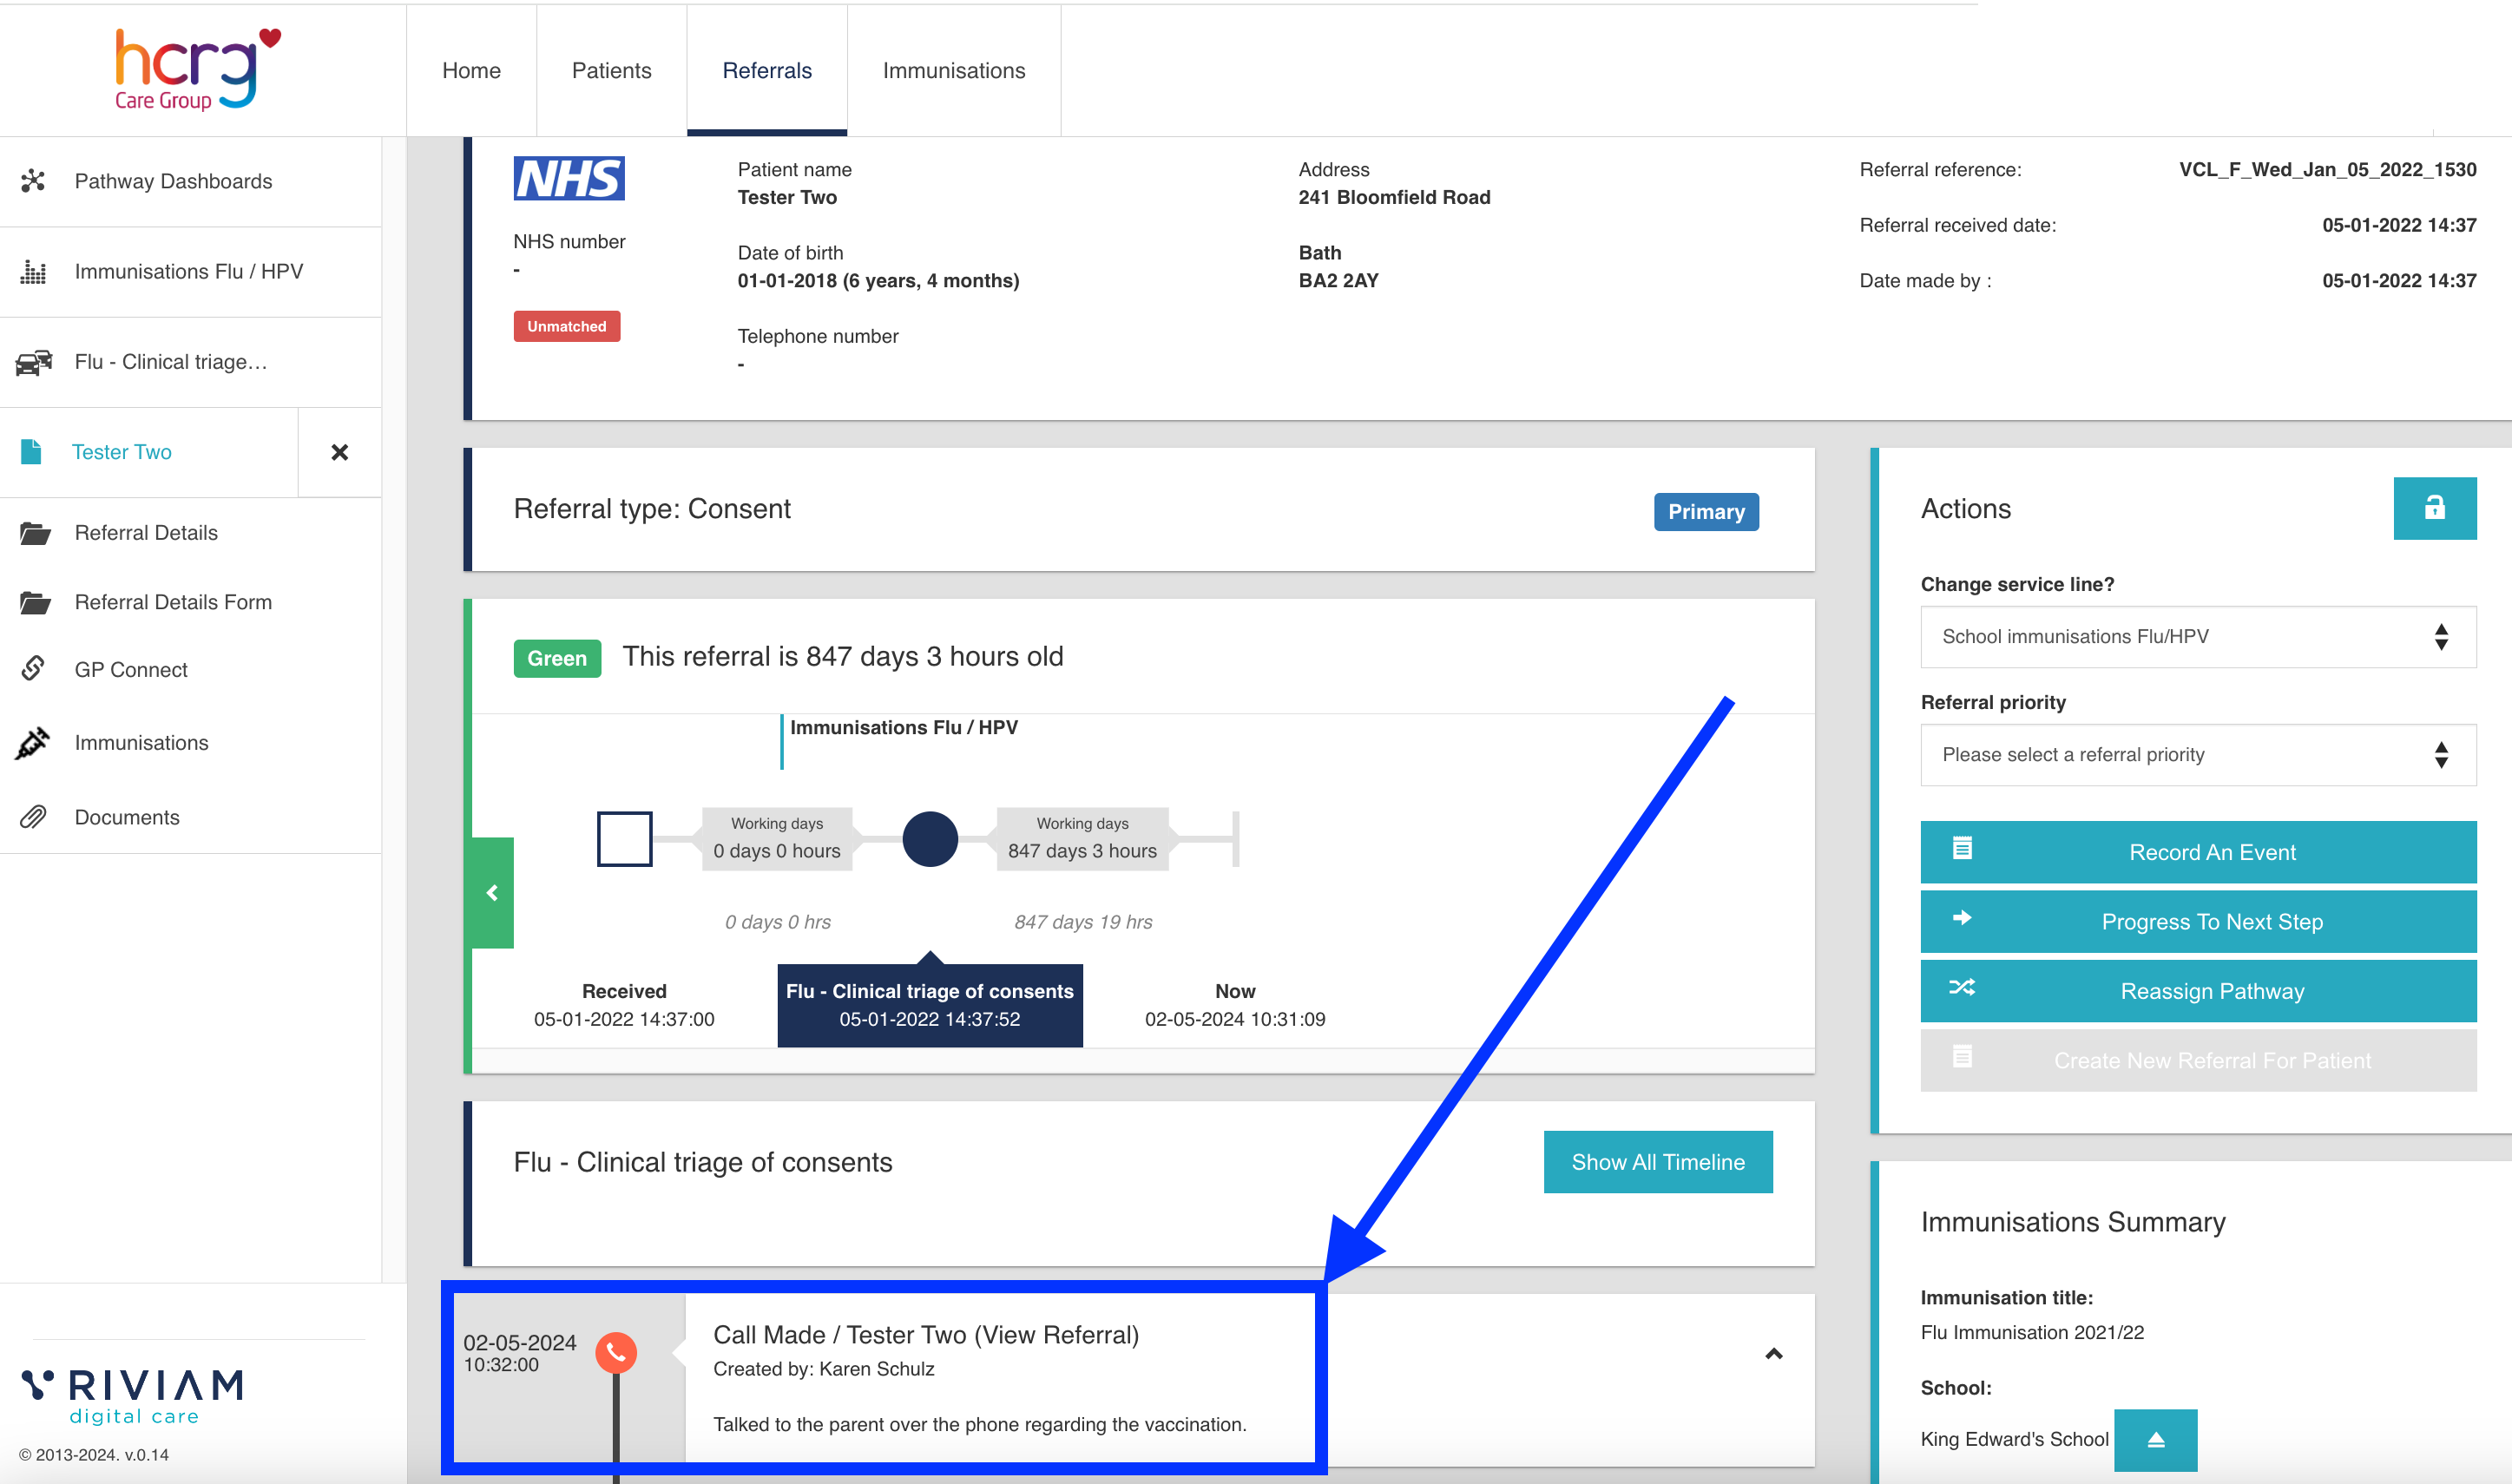Click the Flu Clinical triage car icon

point(33,362)
